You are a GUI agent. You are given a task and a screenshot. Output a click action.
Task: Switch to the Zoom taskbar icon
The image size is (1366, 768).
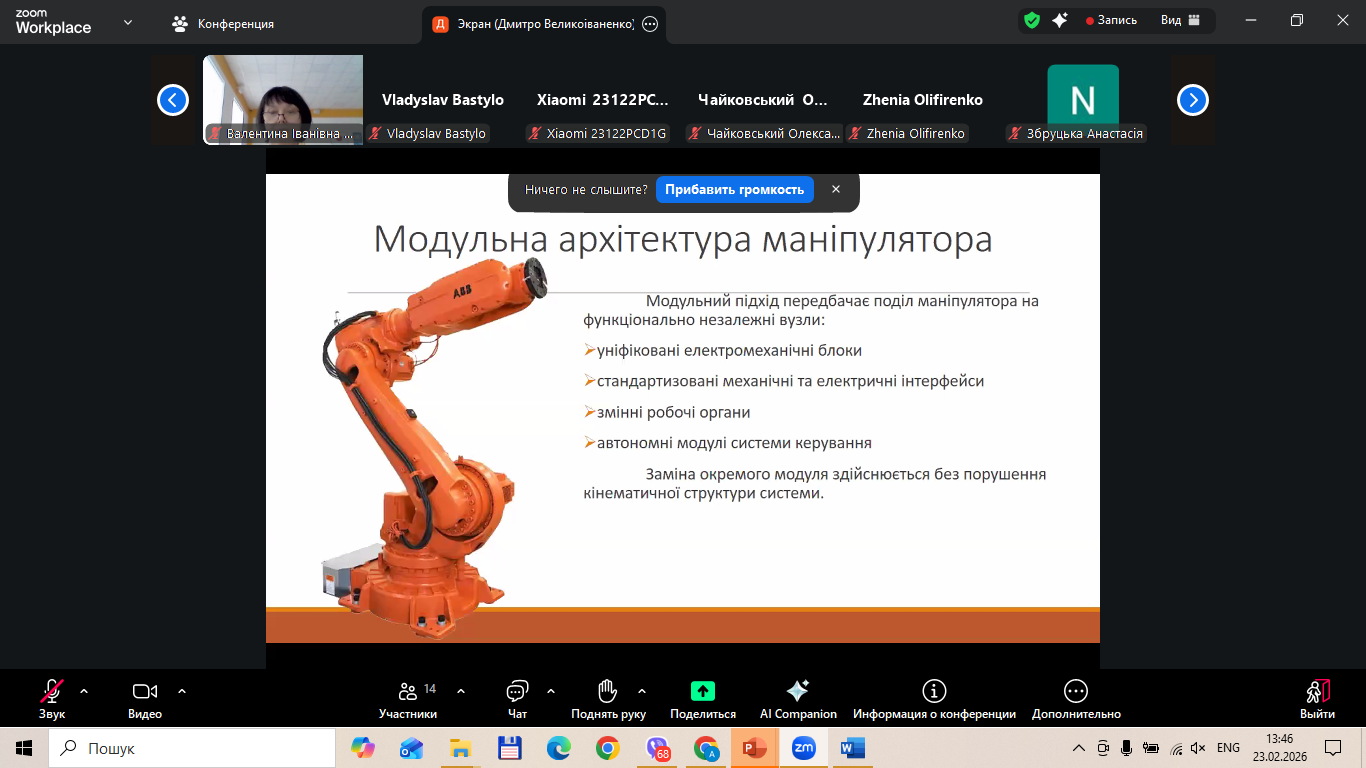[803, 748]
